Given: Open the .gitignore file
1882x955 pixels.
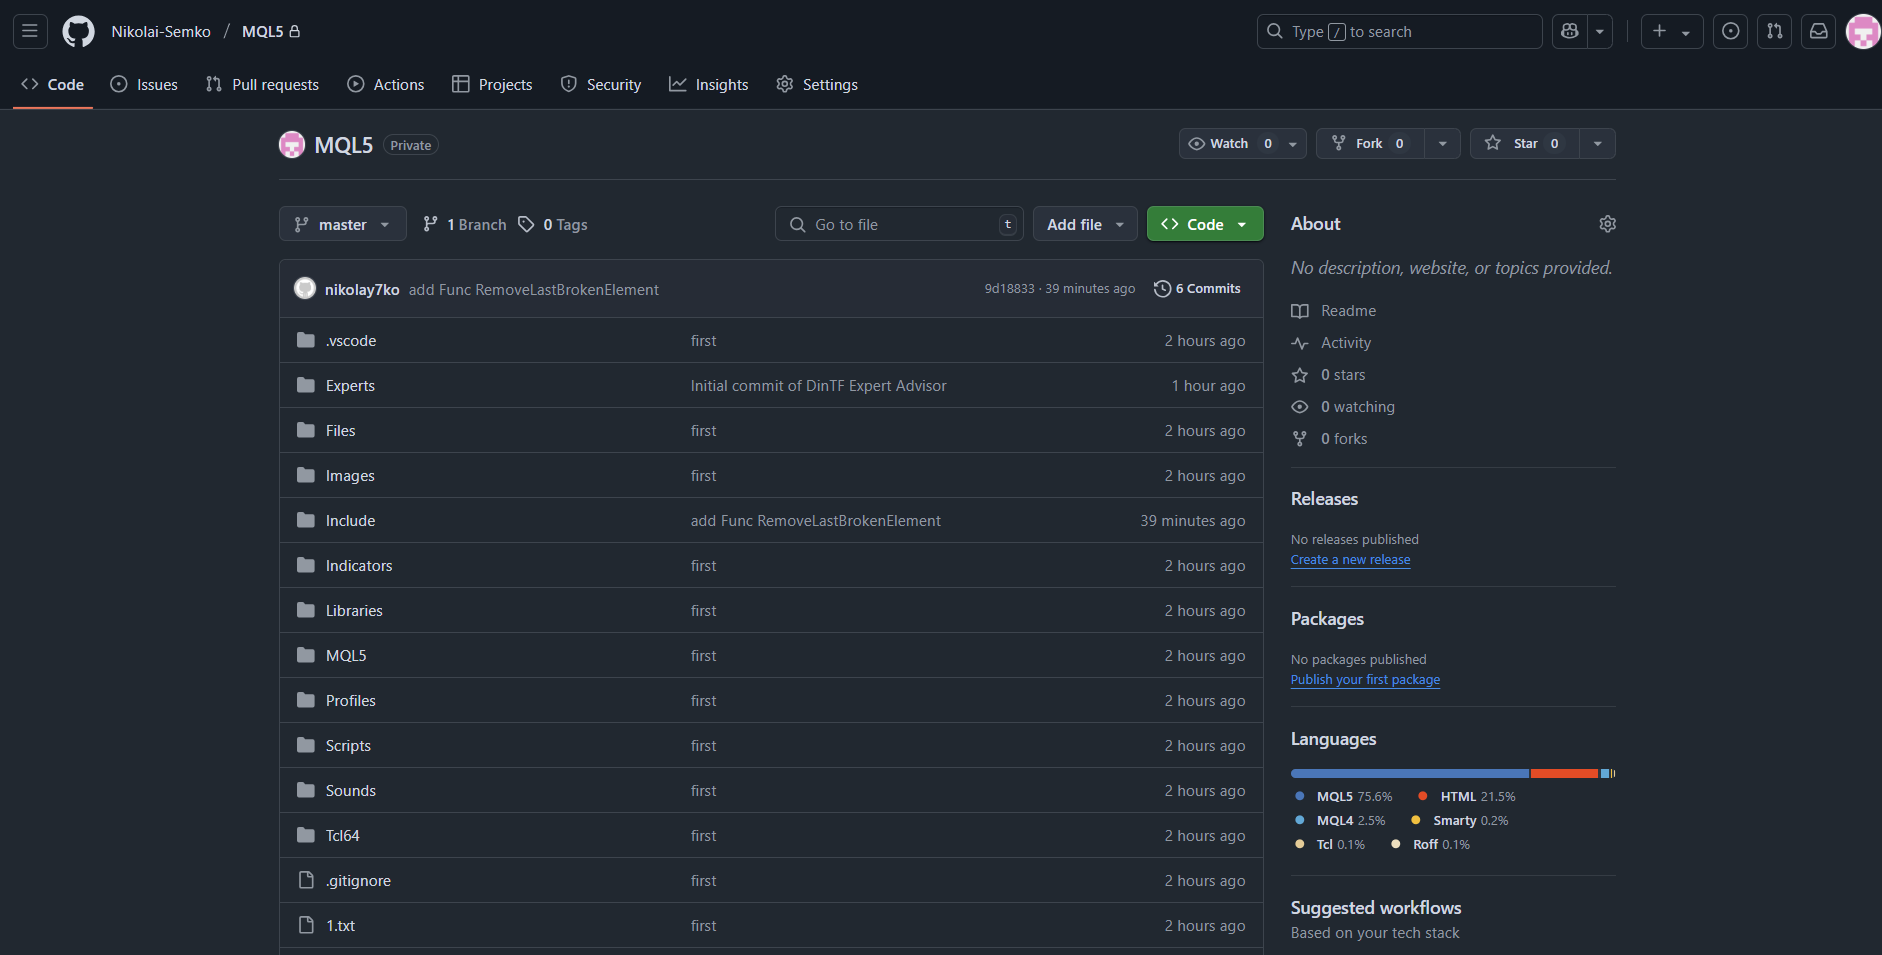Looking at the screenshot, I should 358,881.
